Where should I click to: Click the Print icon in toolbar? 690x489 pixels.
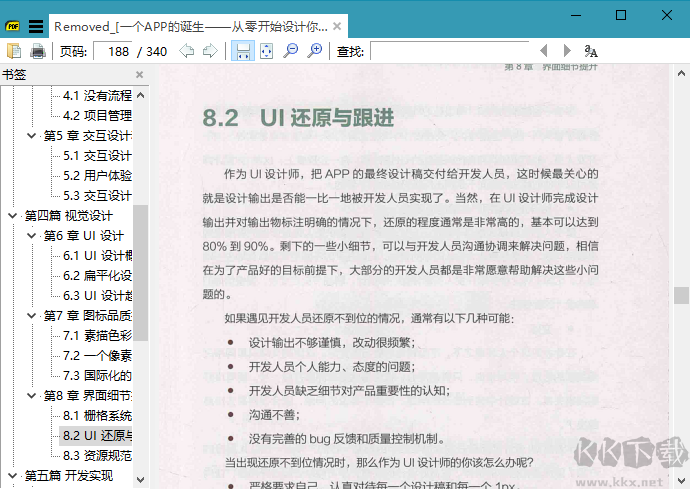(x=37, y=51)
